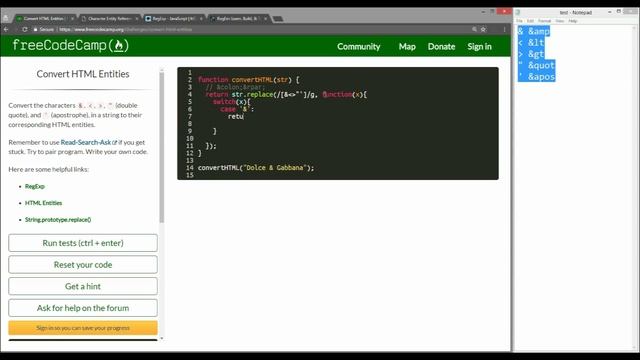Open the browser zoom magnifier icon

pyautogui.click(x=474, y=29)
